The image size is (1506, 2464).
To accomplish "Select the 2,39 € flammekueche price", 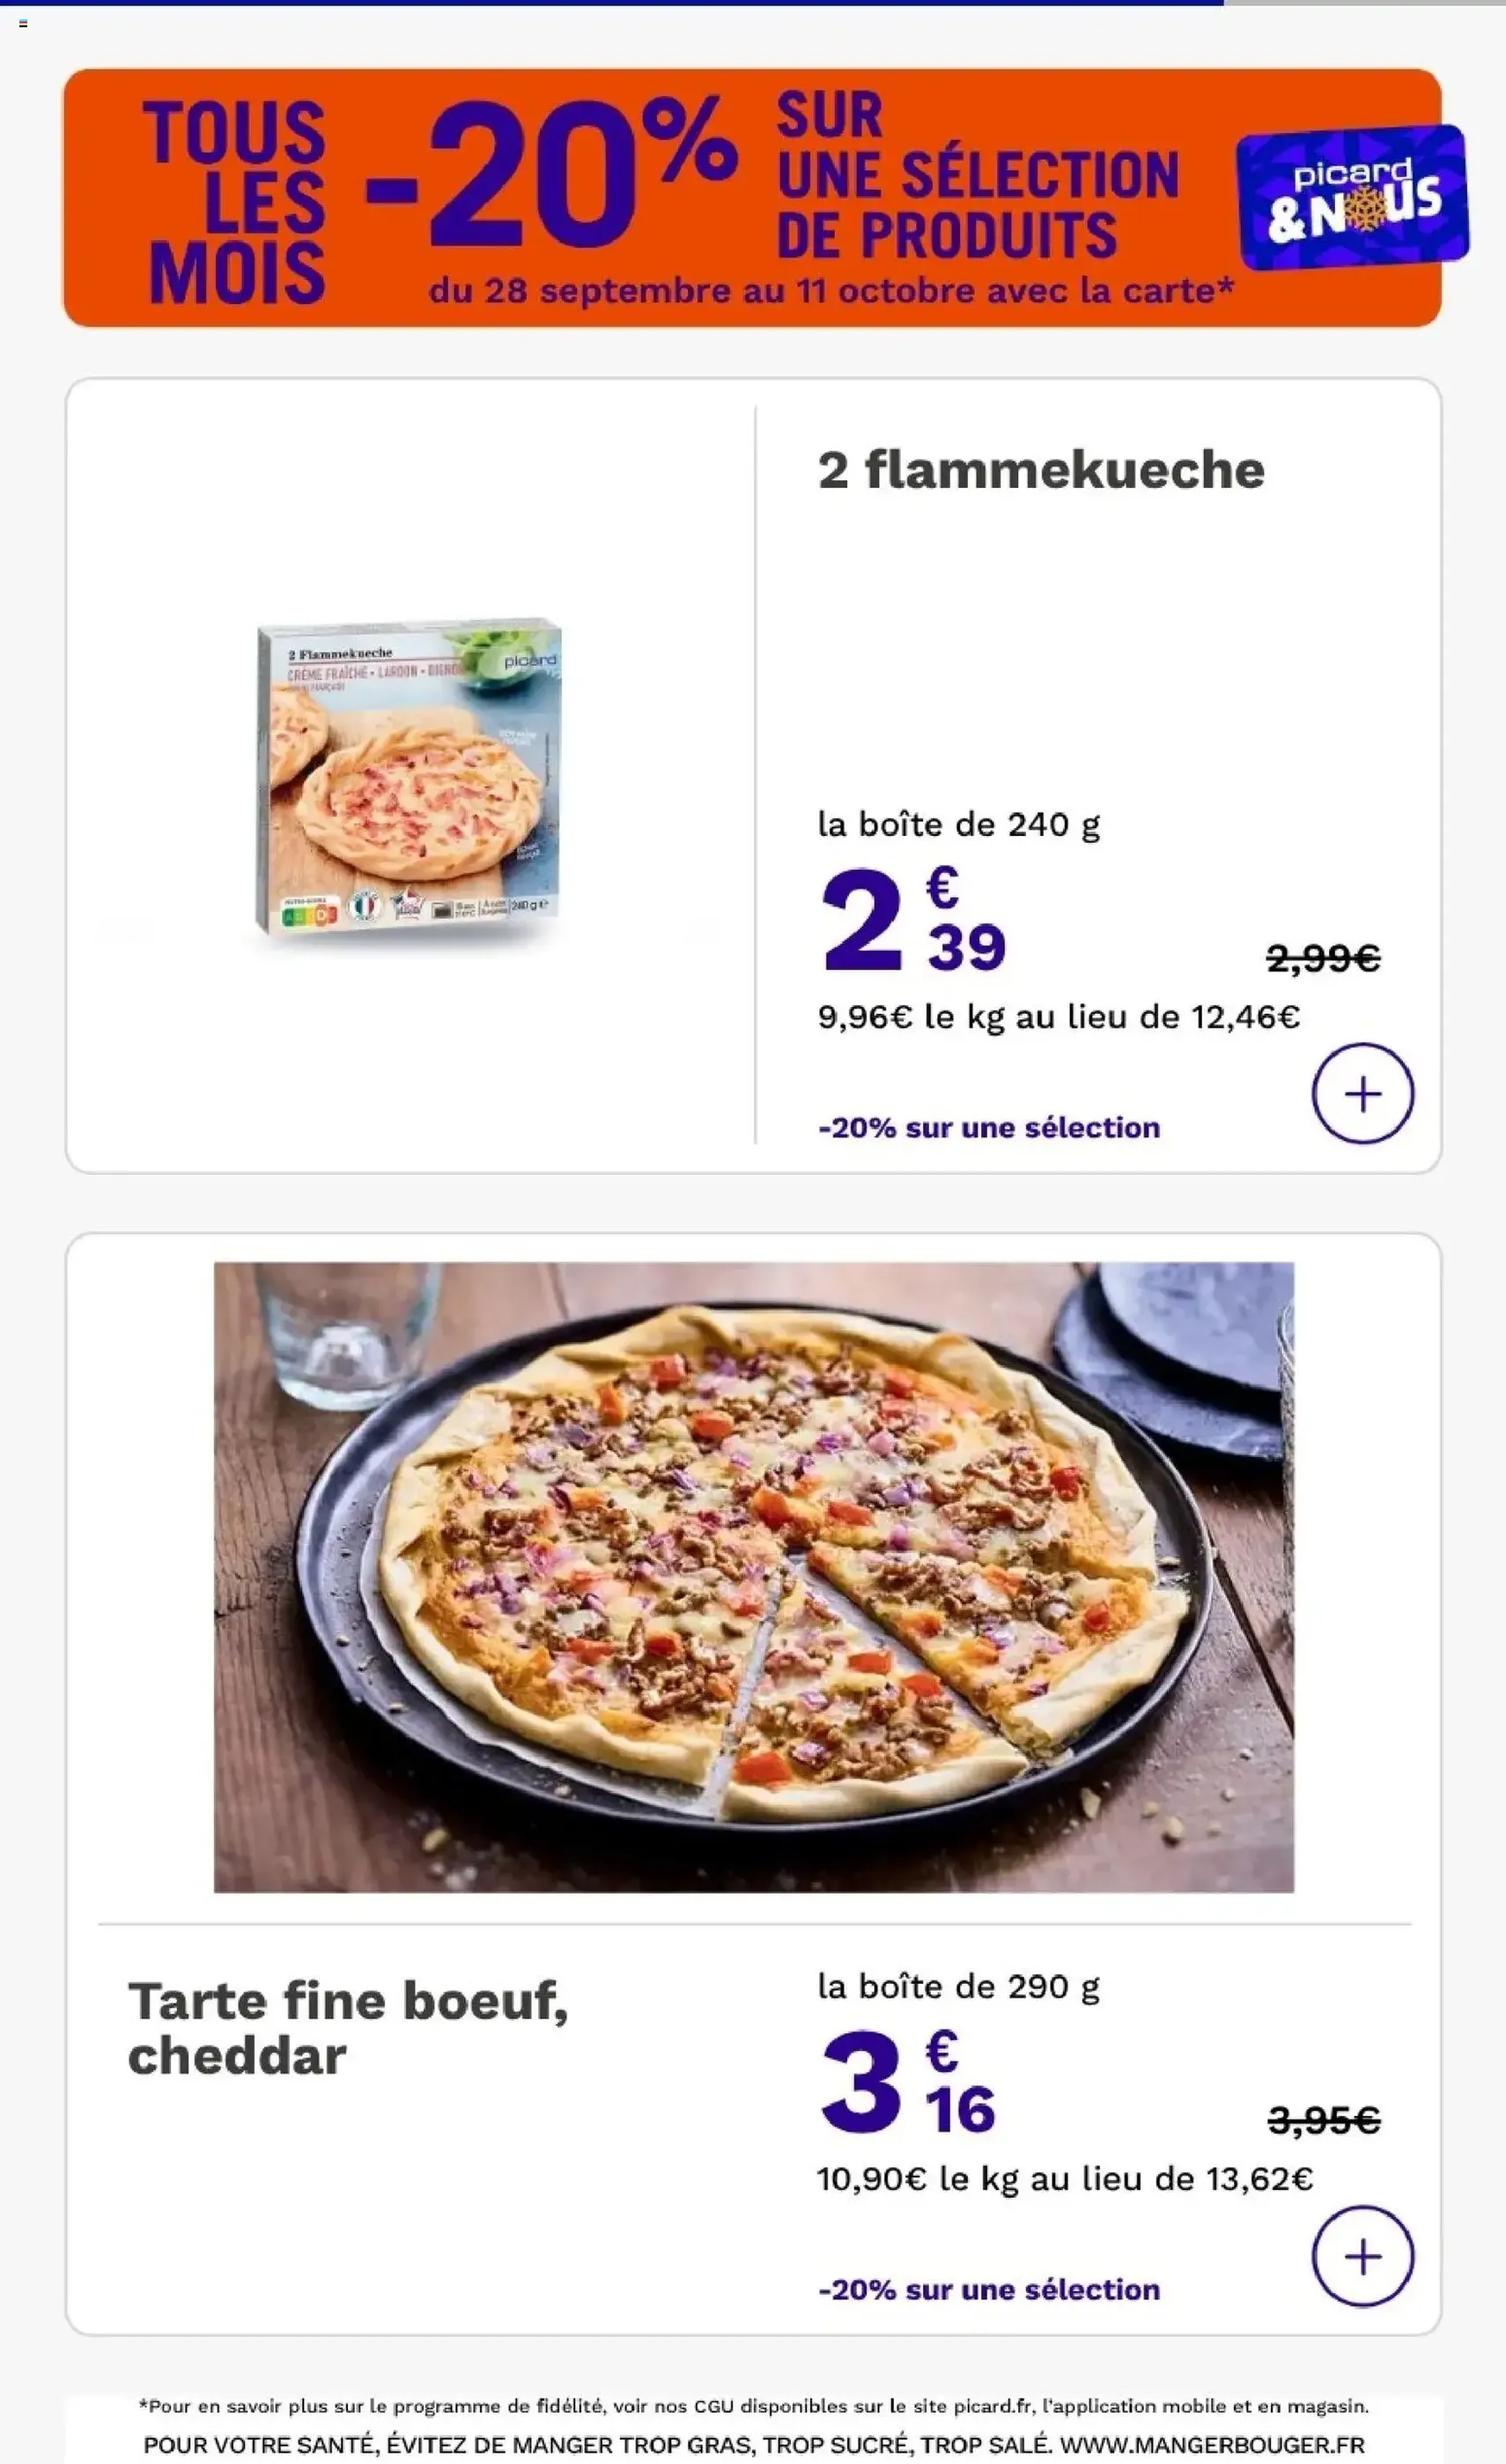I will pos(913,920).
